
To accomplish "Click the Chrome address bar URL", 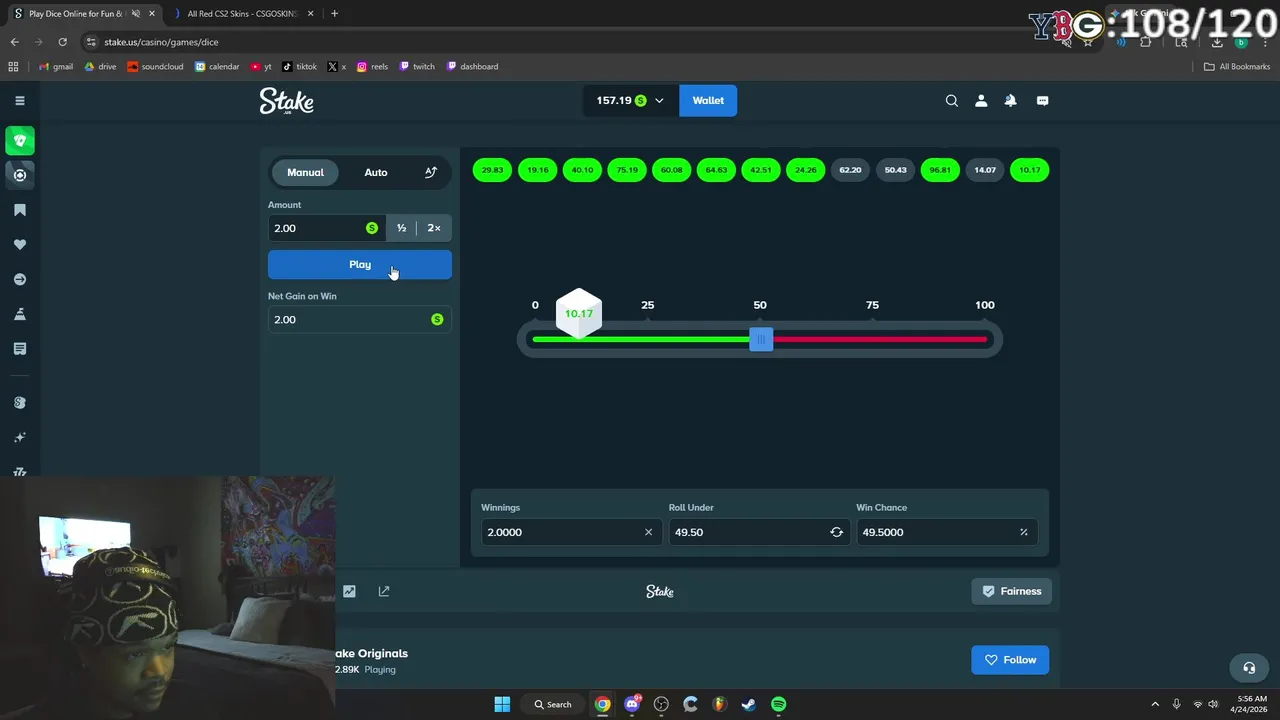I will click(x=161, y=42).
